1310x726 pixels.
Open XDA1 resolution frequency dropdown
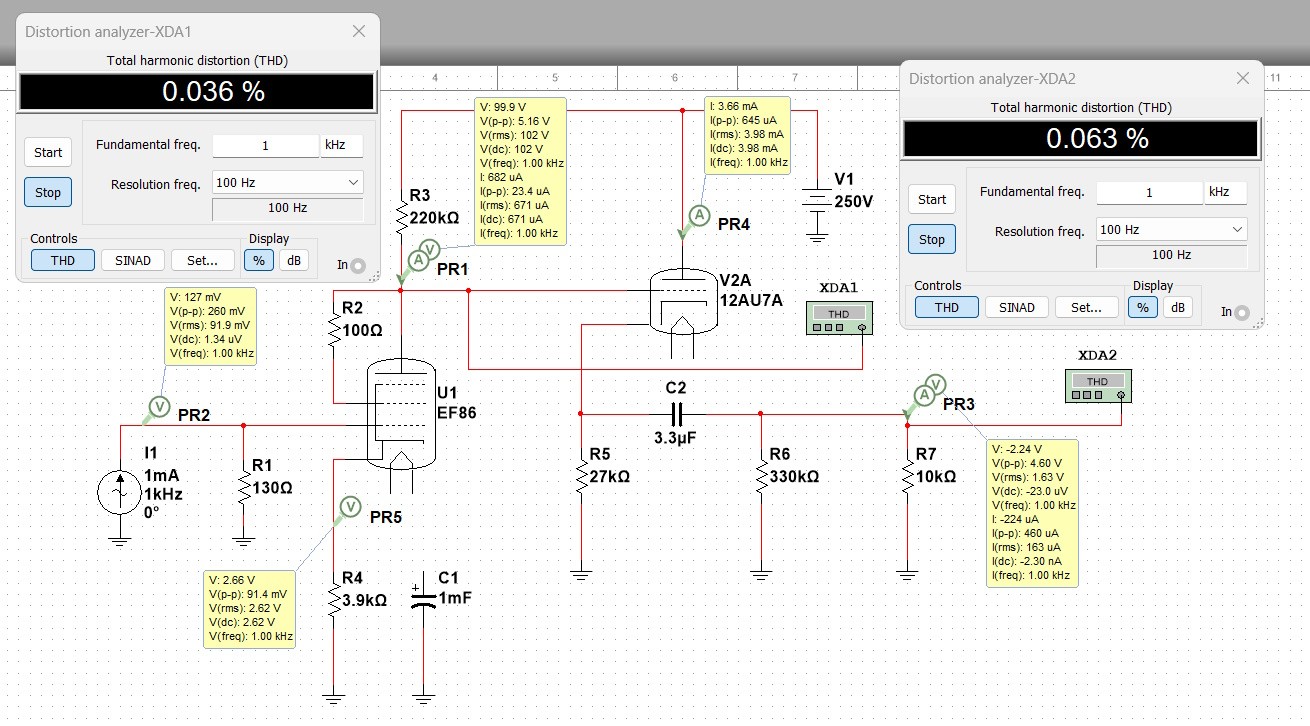coord(288,182)
